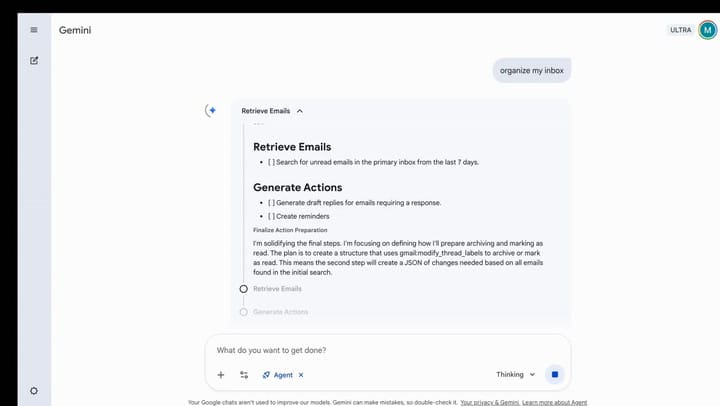The height and width of the screenshot is (406, 720).
Task: Click the Retrieve Emails step circle in the timeline
Action: (x=243, y=289)
